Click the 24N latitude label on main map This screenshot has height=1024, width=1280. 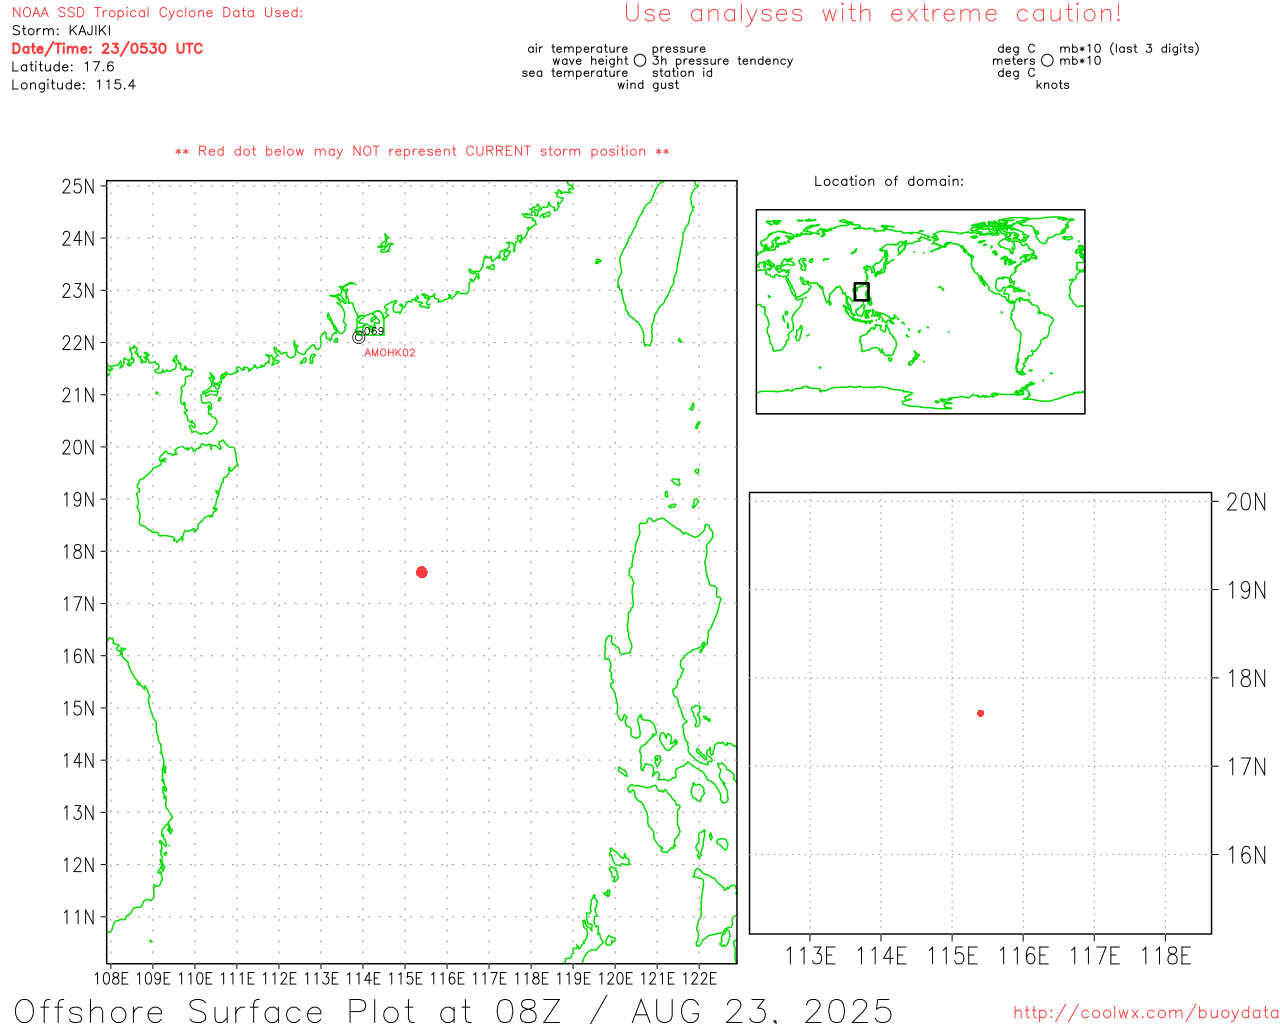point(79,239)
